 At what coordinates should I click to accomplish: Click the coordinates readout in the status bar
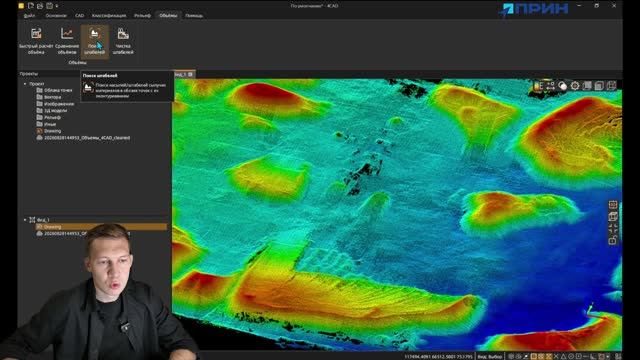tap(438, 356)
